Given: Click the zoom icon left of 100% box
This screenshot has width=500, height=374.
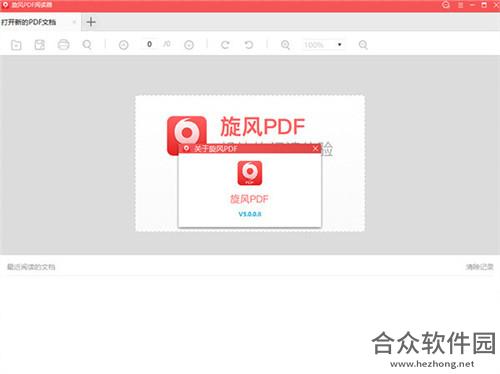Looking at the screenshot, I should [285, 45].
